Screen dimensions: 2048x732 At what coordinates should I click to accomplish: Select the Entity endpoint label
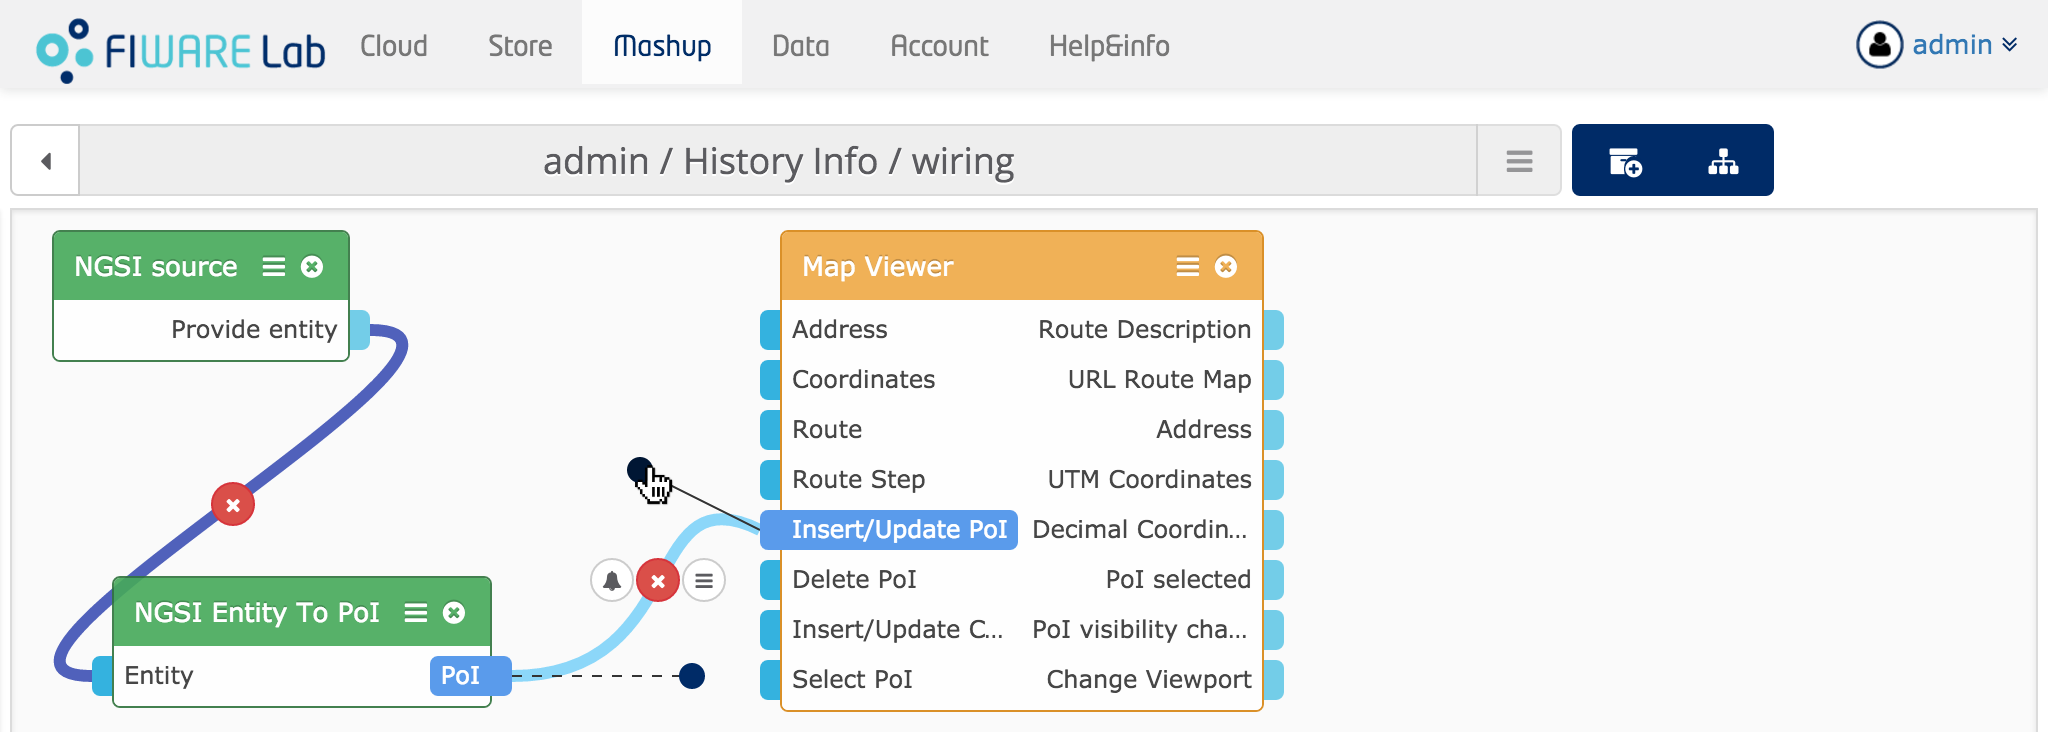tap(158, 676)
